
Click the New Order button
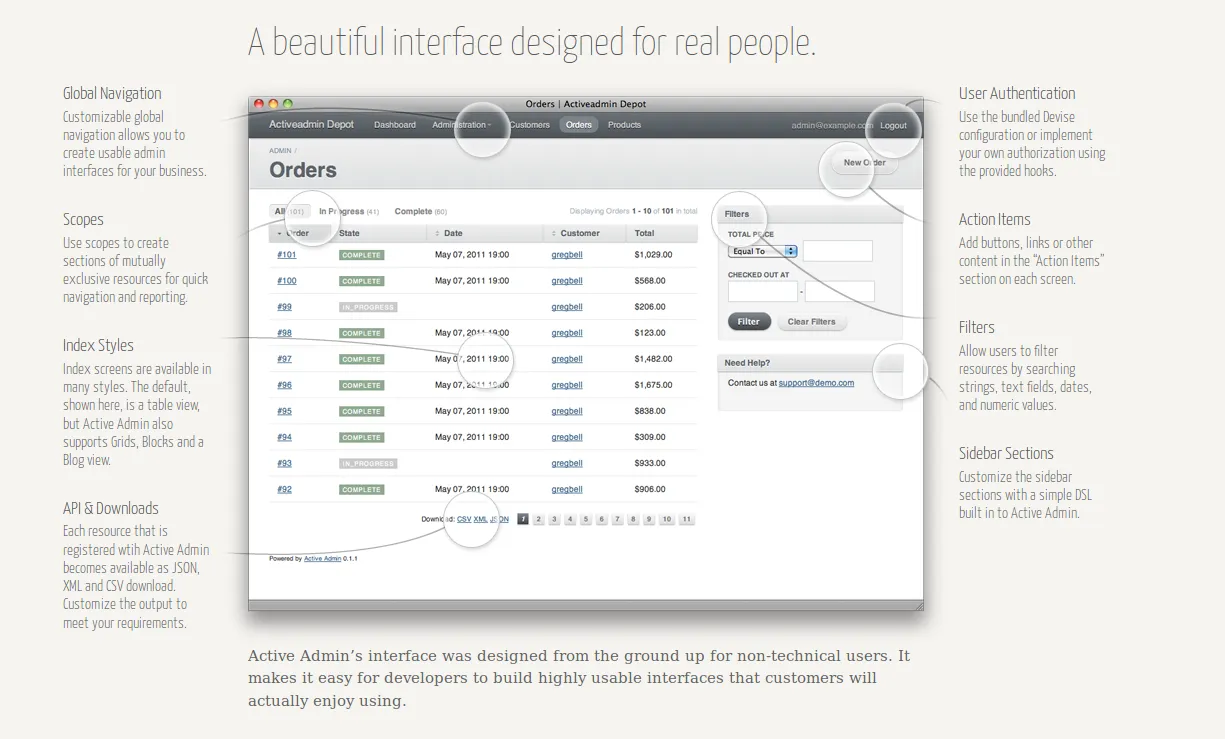(864, 163)
